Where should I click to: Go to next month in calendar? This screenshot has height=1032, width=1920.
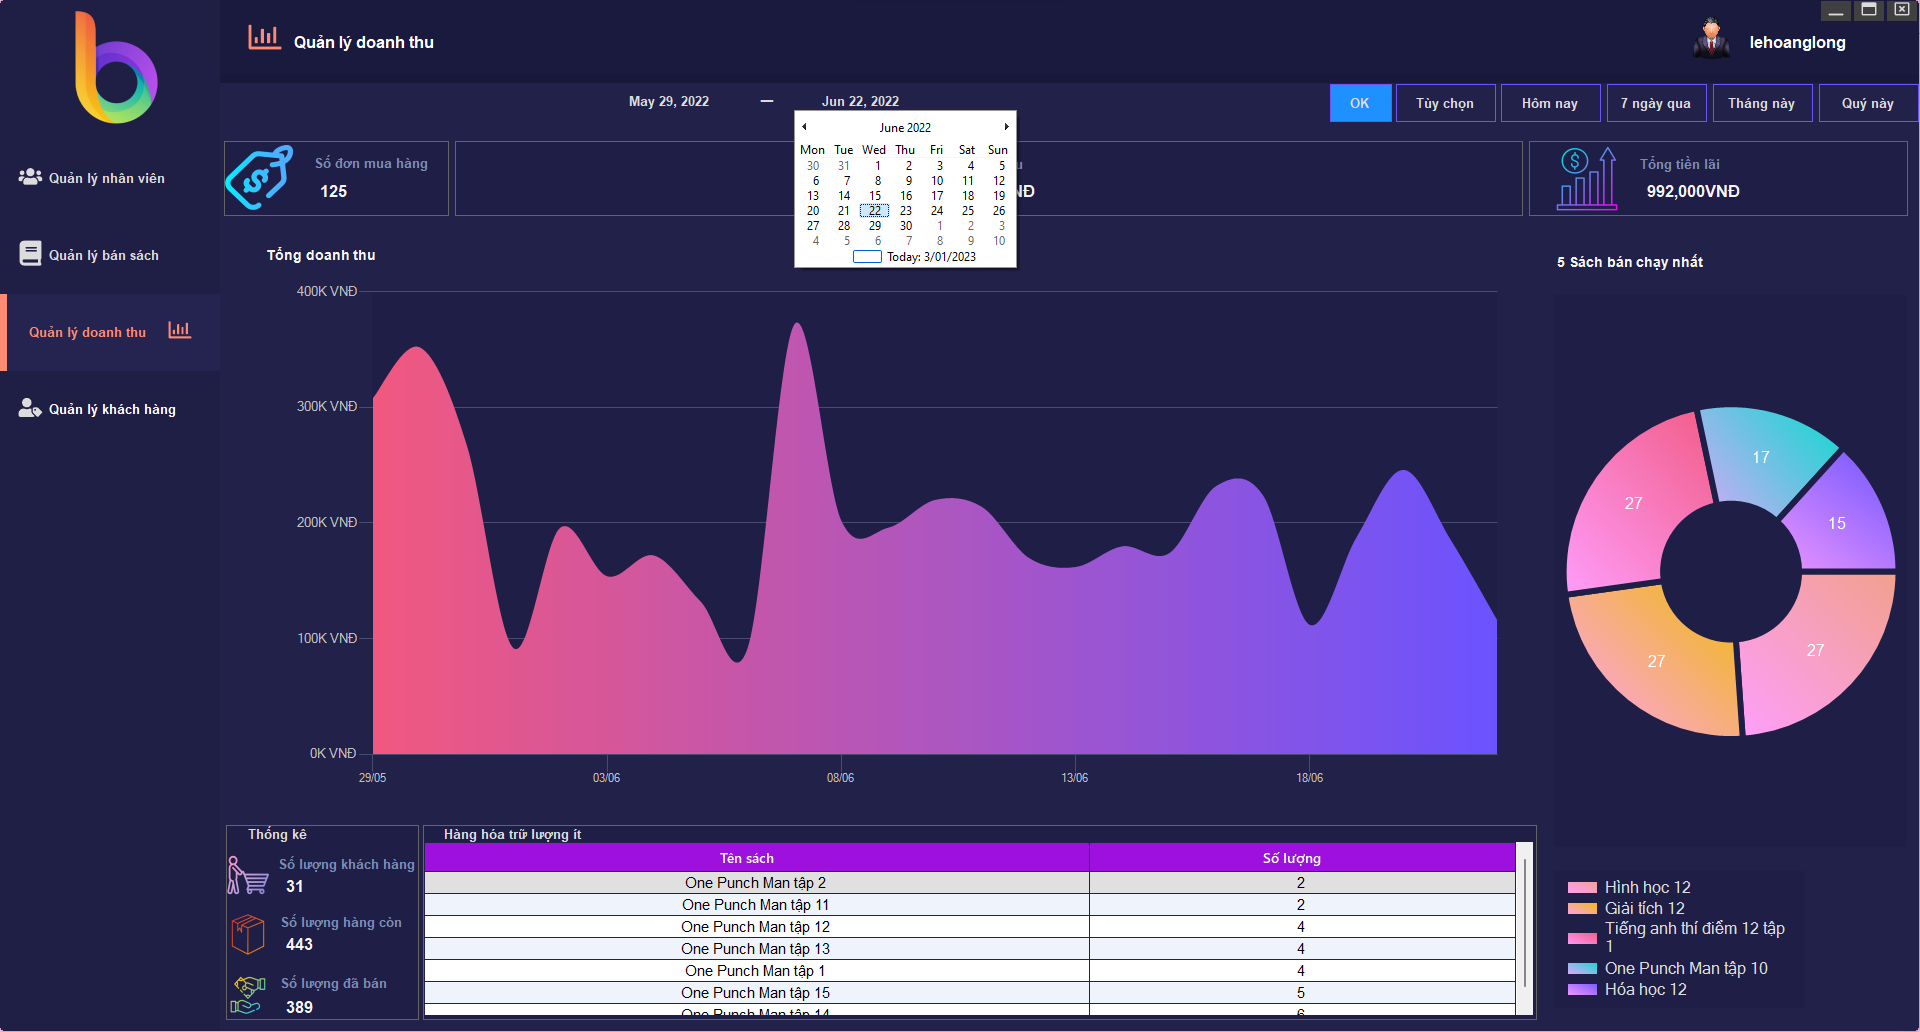click(1006, 127)
